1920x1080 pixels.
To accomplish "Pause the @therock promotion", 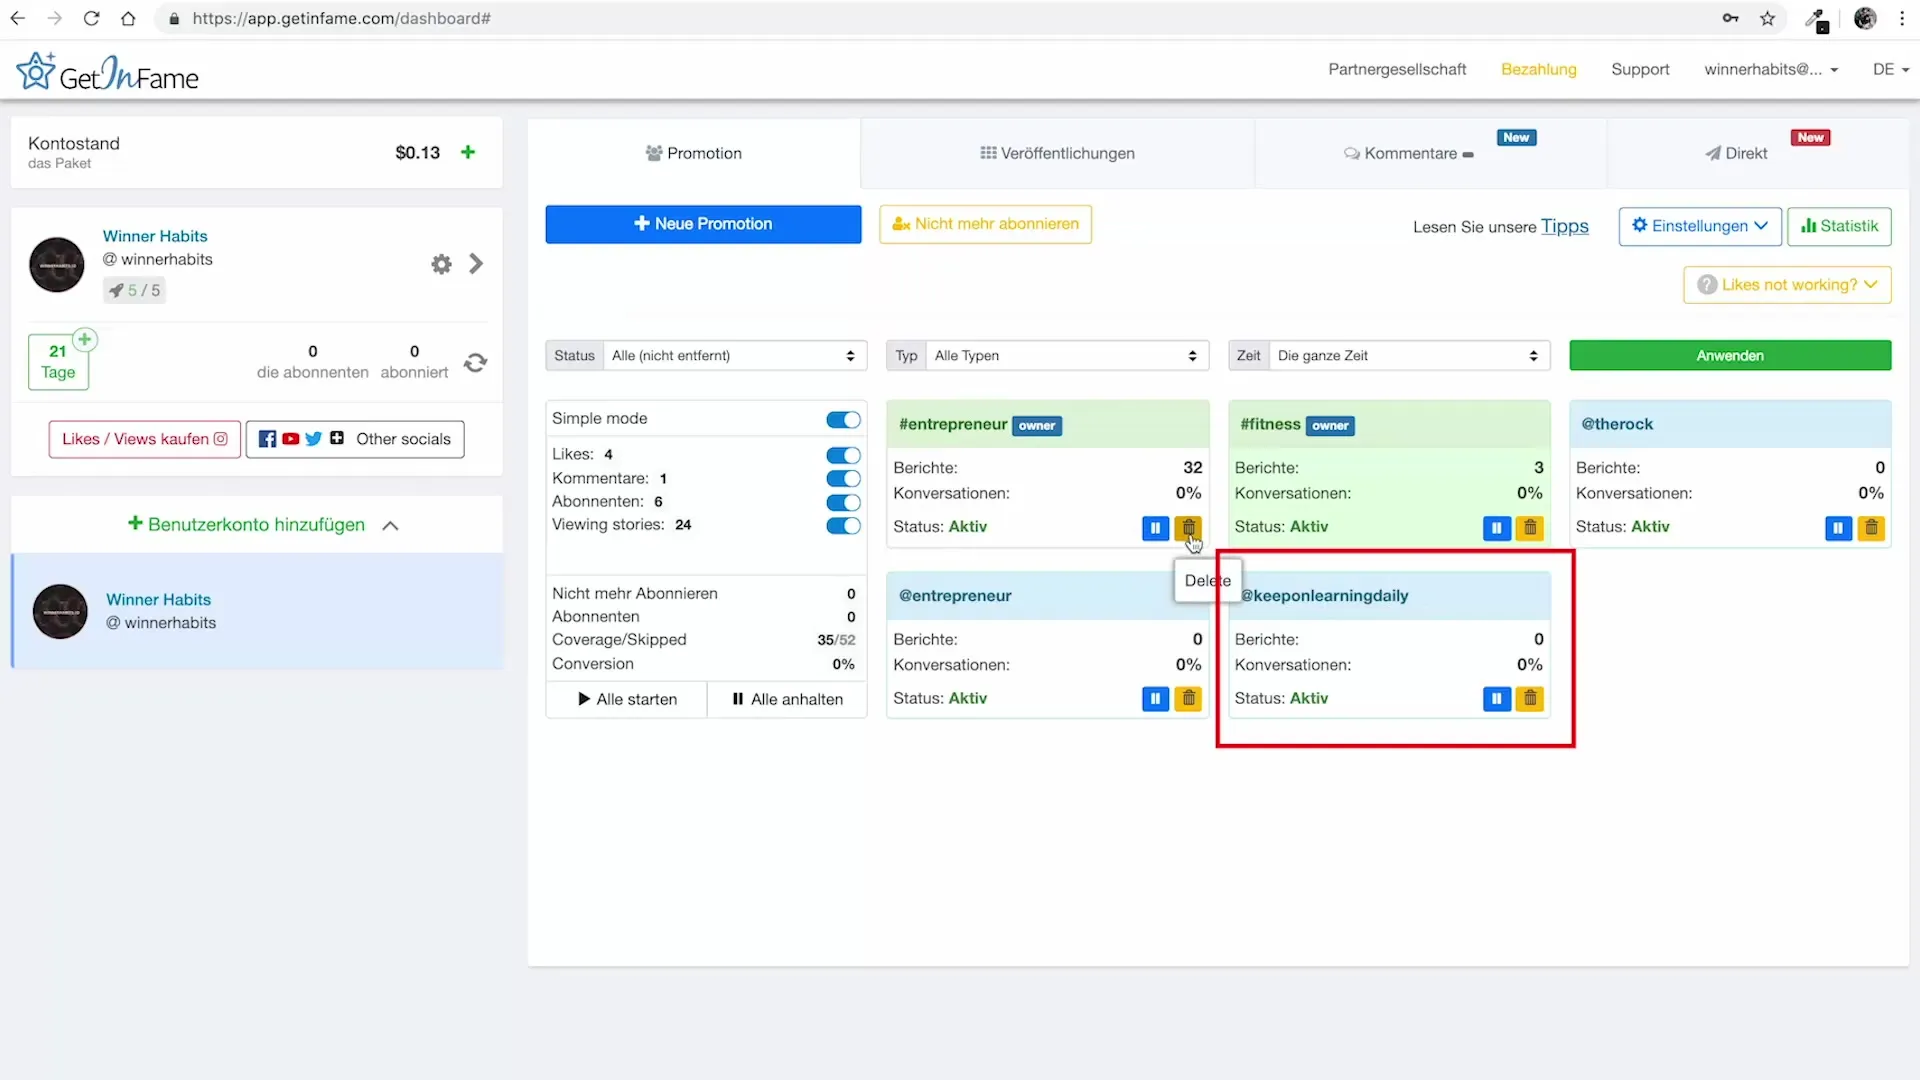I will [x=1838, y=527].
